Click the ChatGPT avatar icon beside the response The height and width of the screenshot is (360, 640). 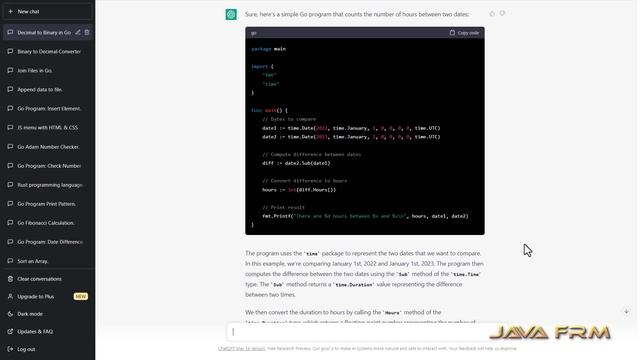click(x=231, y=14)
